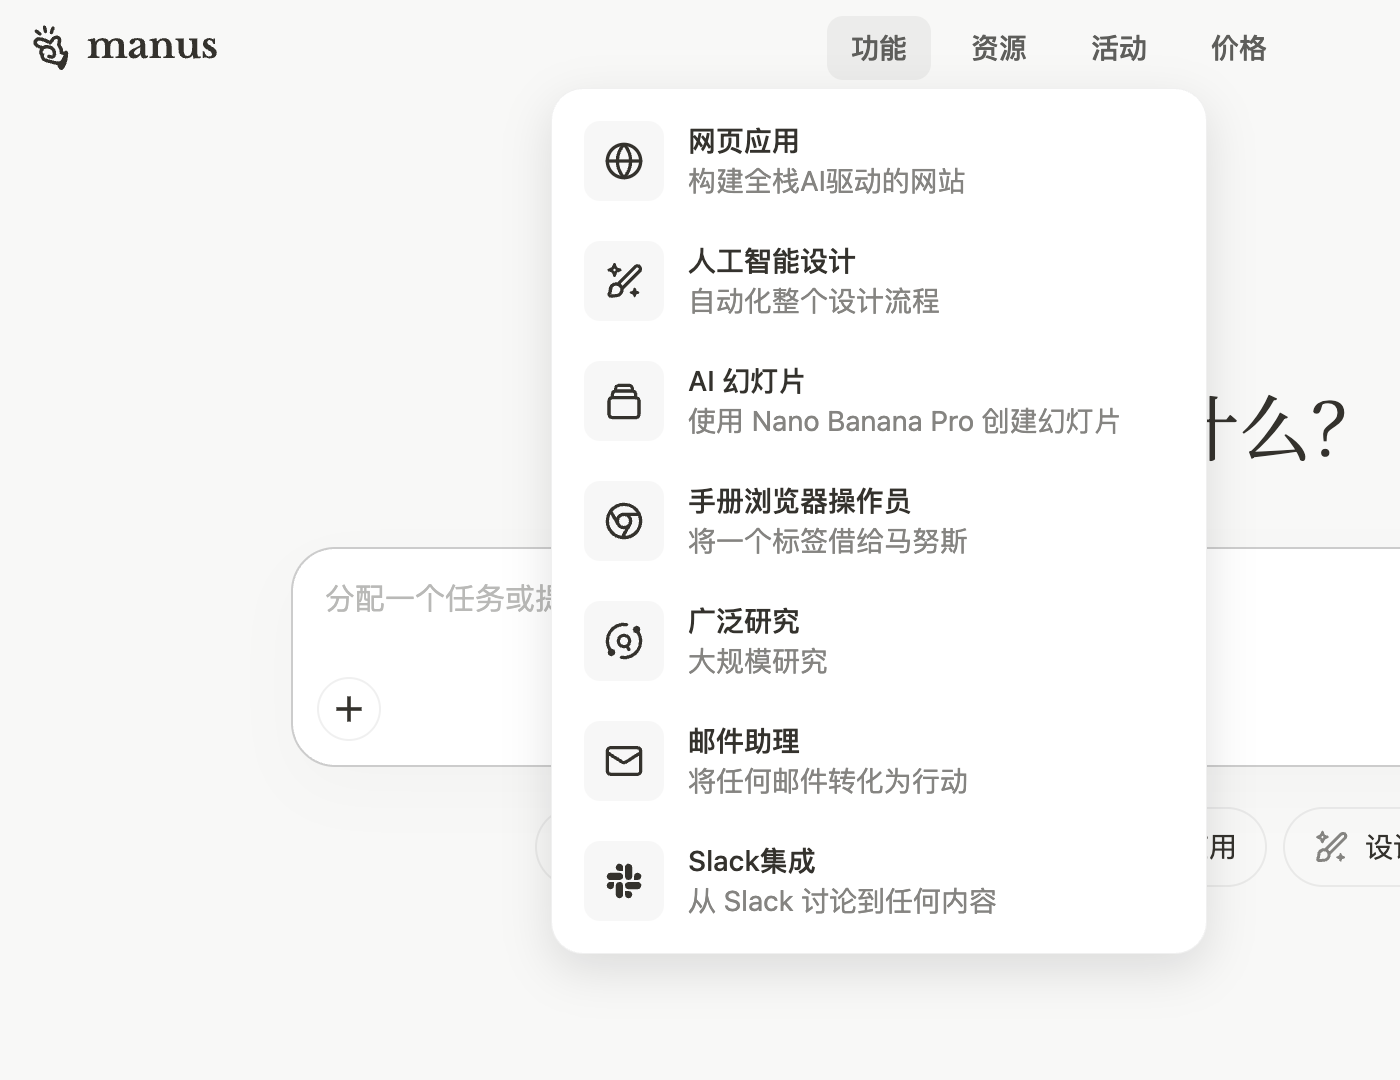Click the browser icon for 手册浏览器操作员
This screenshot has height=1080, width=1400.
[x=623, y=521]
